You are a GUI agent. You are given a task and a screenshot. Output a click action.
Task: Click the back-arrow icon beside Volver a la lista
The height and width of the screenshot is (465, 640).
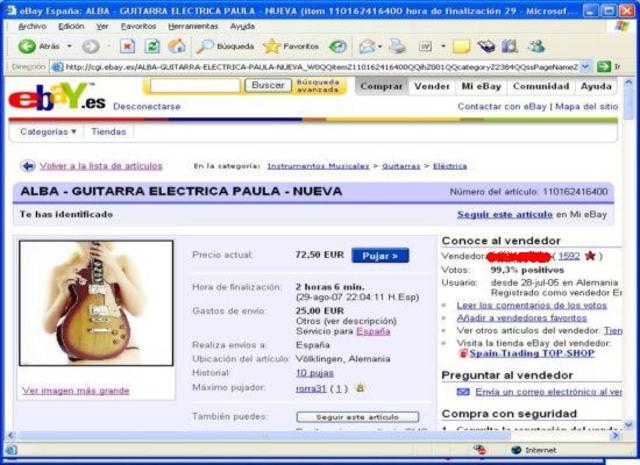(x=28, y=166)
